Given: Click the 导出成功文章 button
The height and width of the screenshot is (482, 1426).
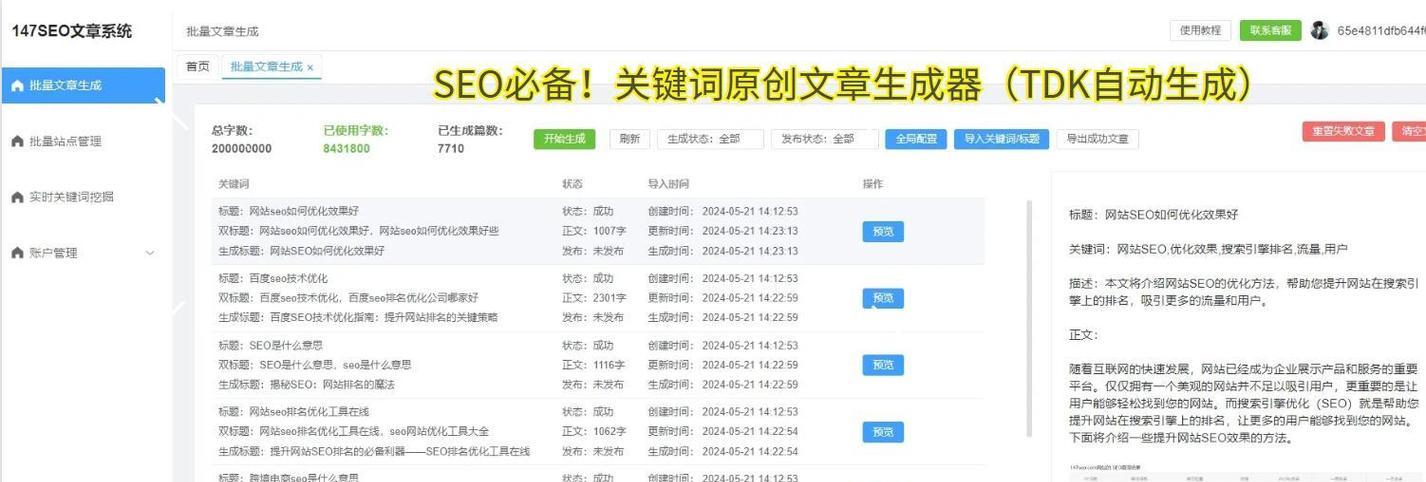Looking at the screenshot, I should click(x=1097, y=139).
